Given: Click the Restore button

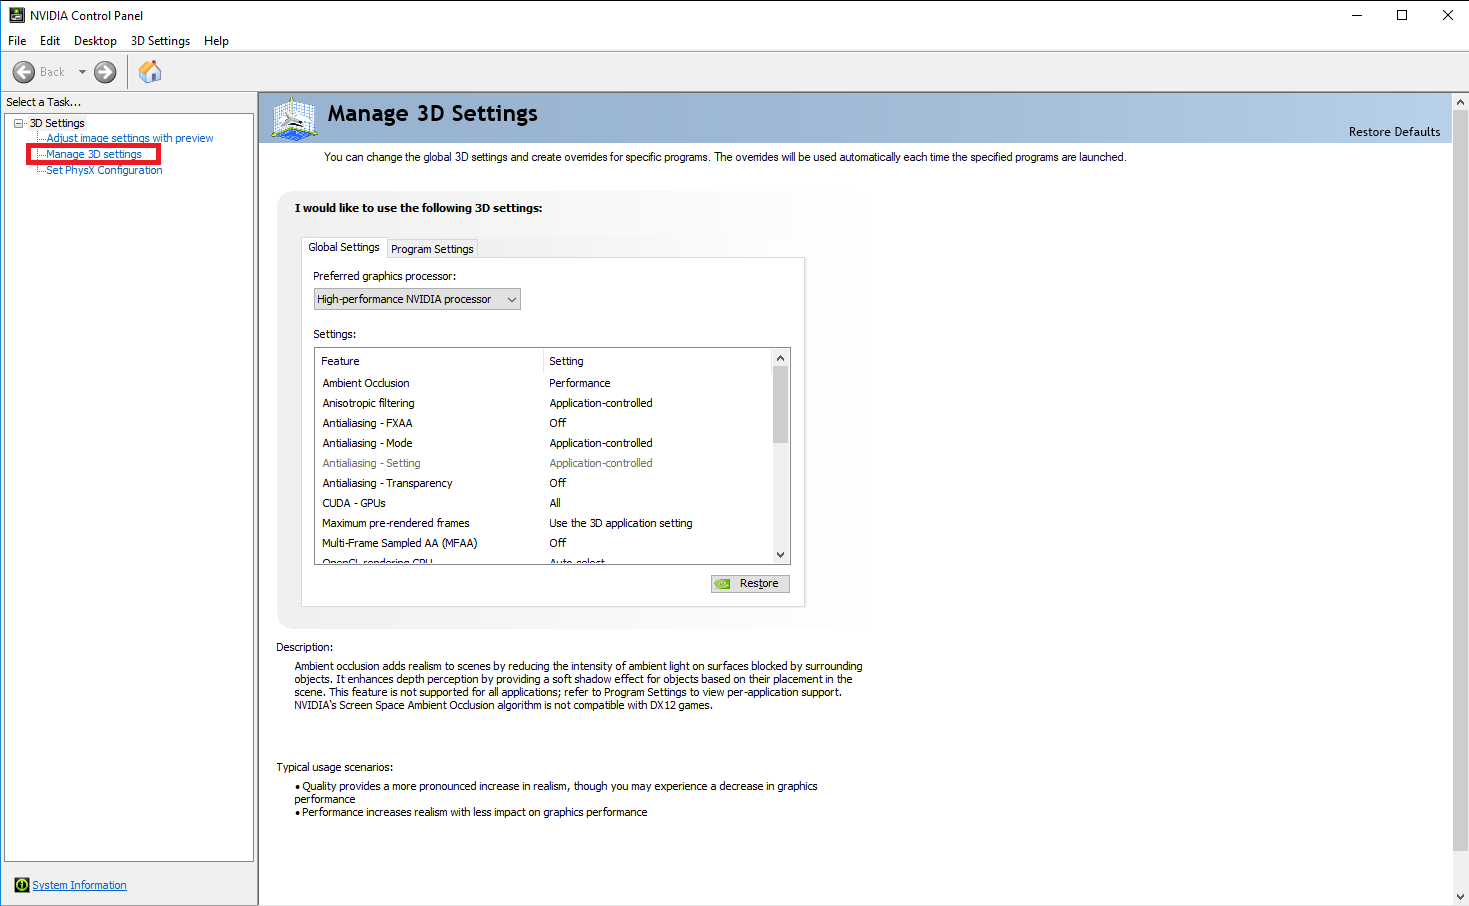Looking at the screenshot, I should [750, 584].
